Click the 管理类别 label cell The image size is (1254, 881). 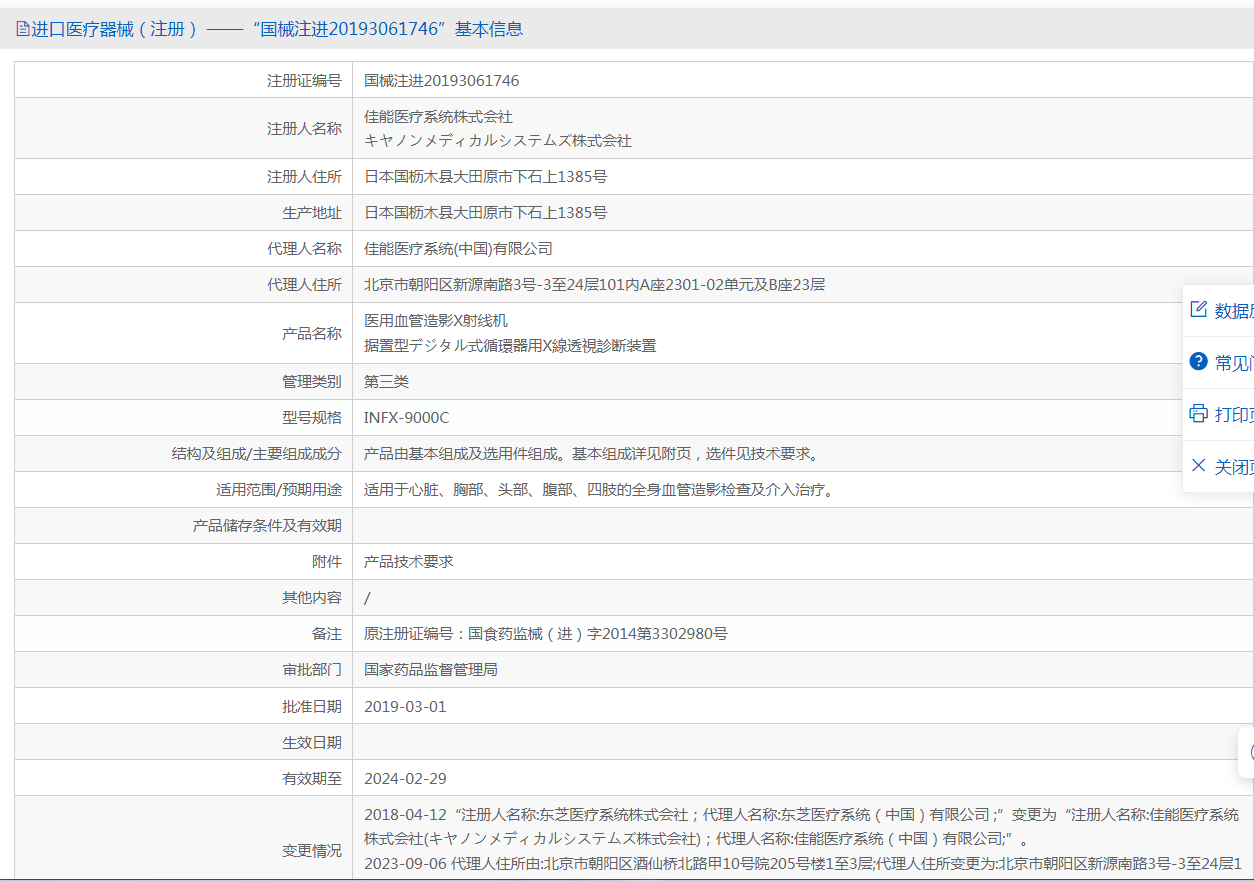click(183, 381)
